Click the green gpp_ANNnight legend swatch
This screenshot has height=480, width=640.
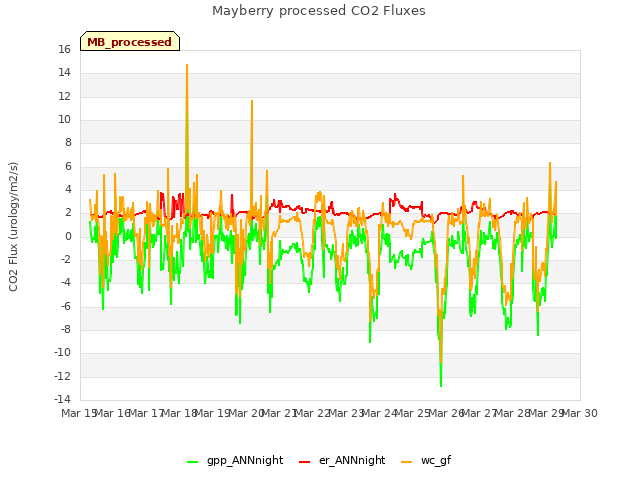[192, 462]
